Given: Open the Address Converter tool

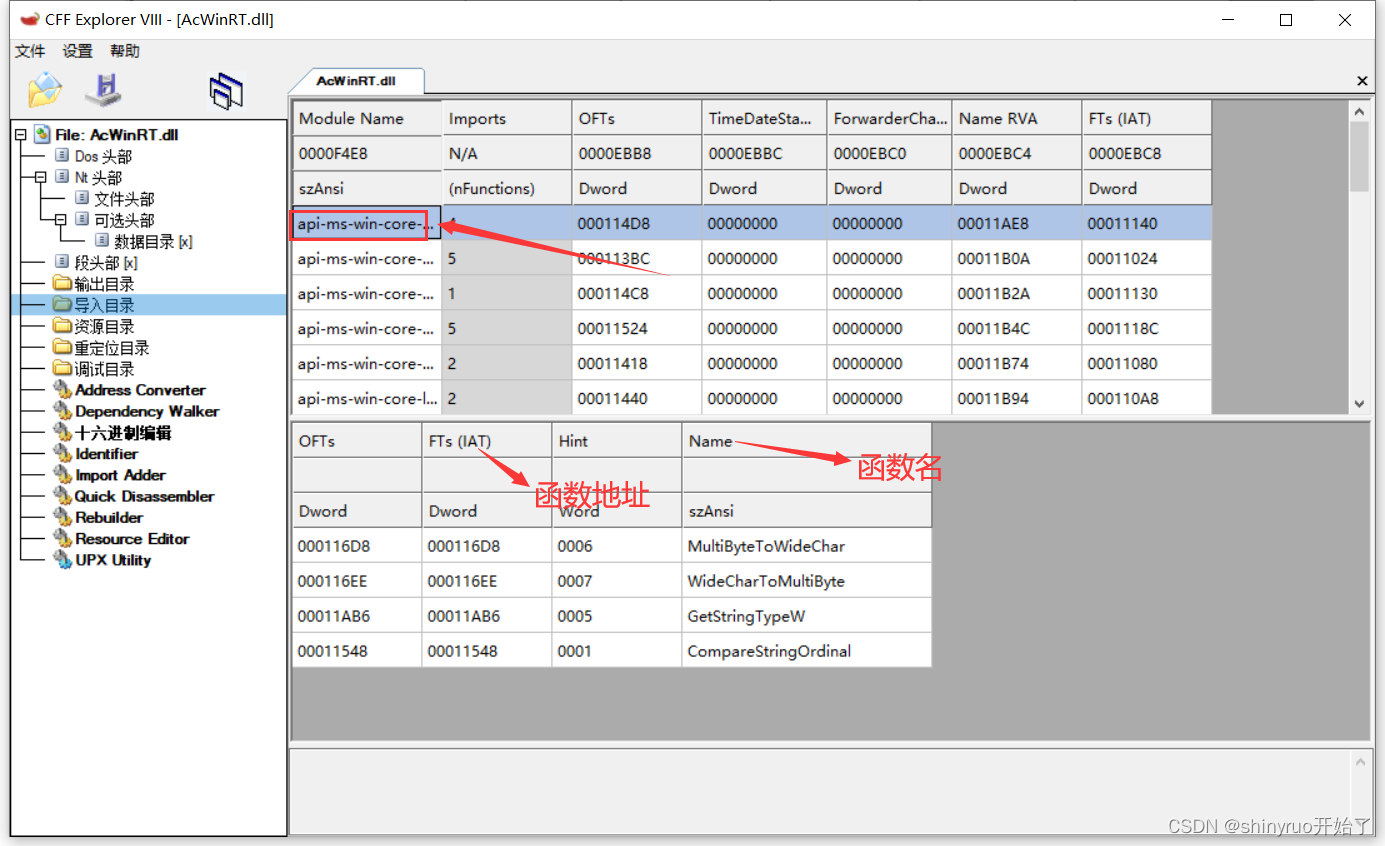Looking at the screenshot, I should click(140, 390).
